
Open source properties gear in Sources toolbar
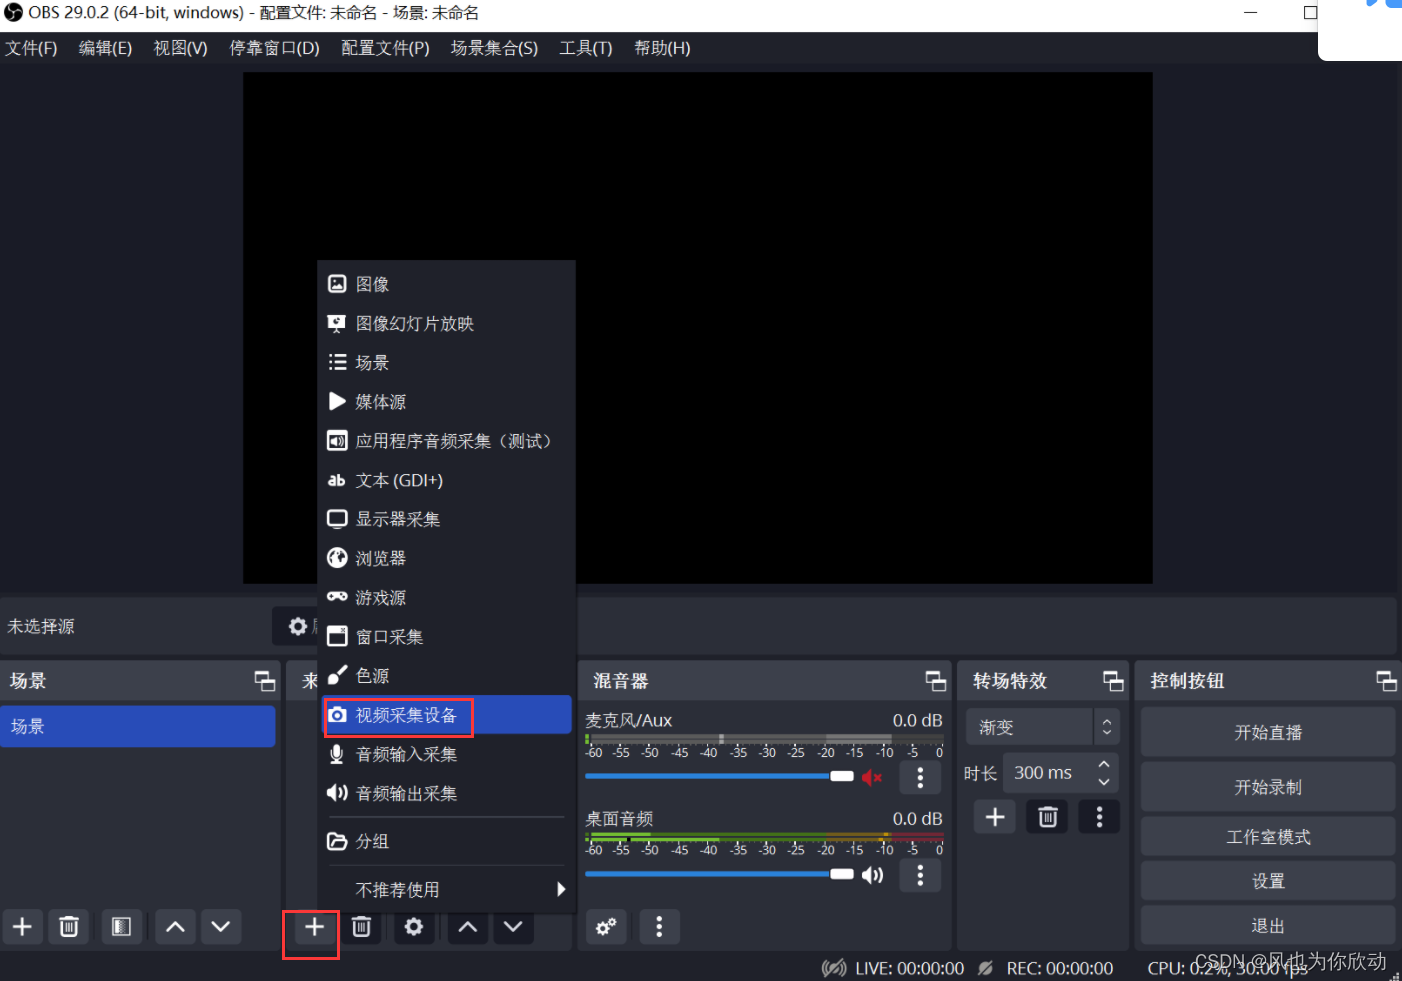[414, 927]
